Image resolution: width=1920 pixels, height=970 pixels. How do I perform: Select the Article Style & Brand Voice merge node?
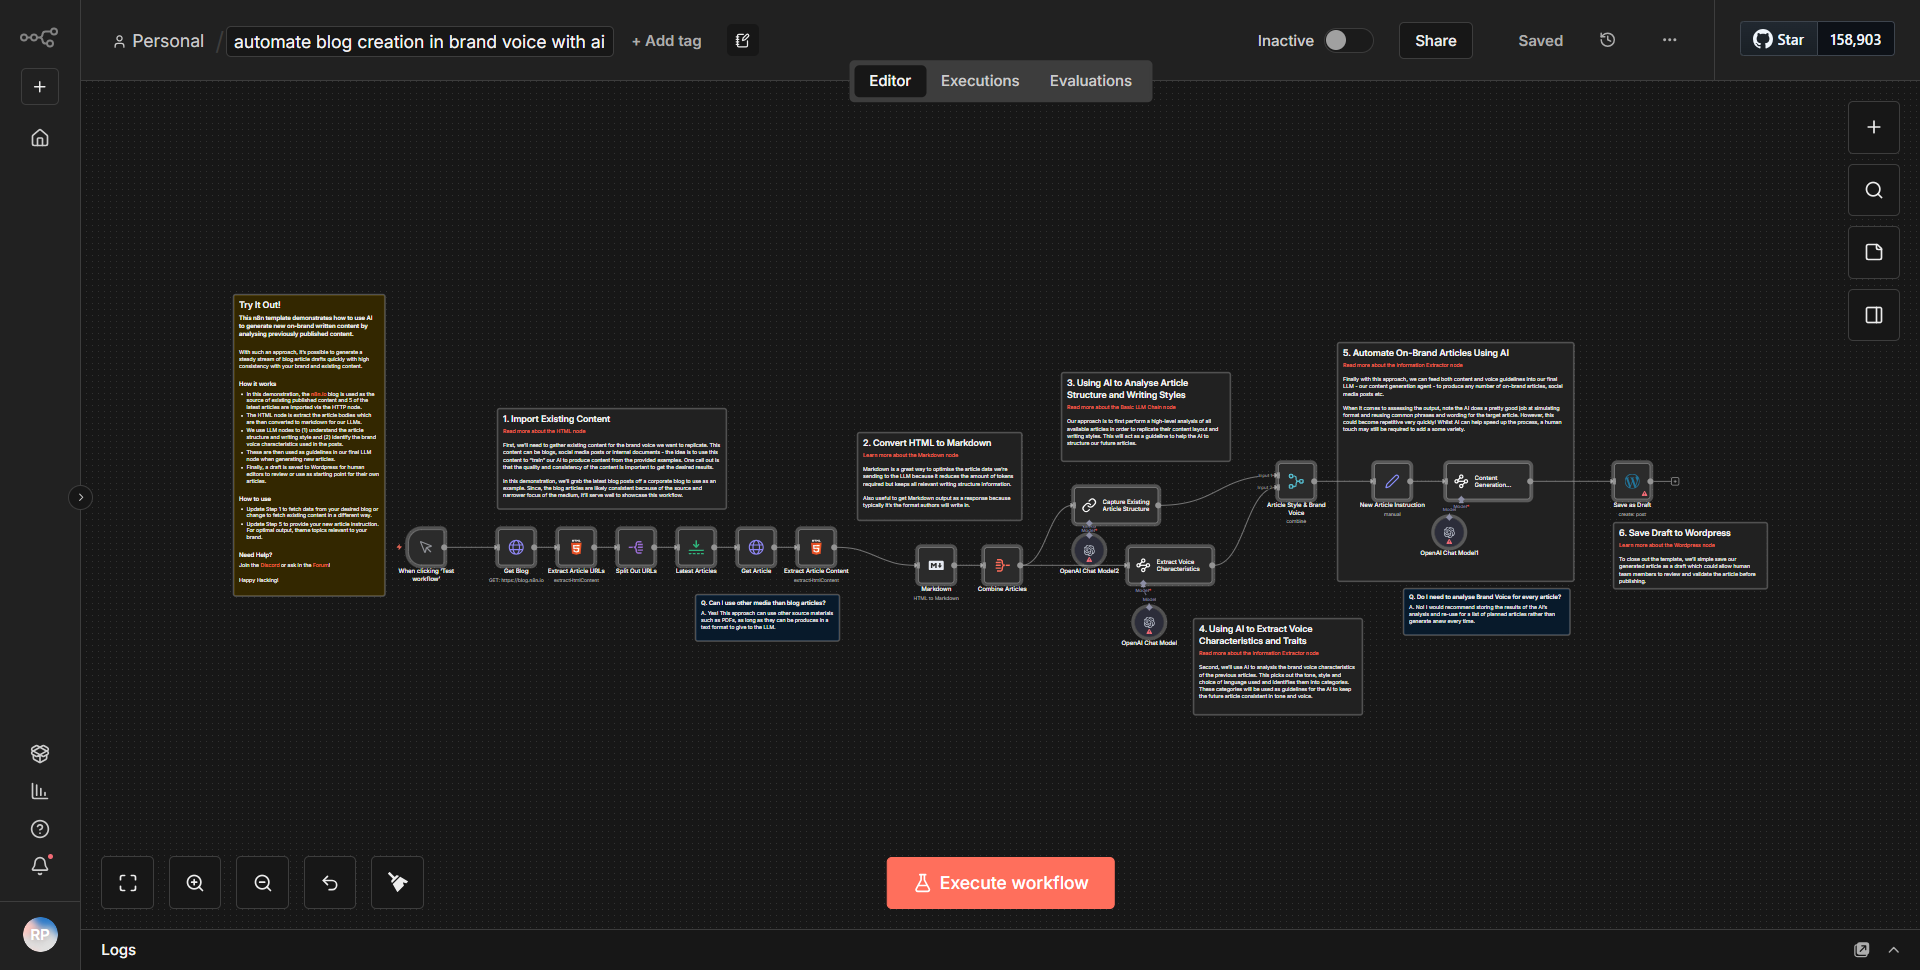click(1296, 481)
